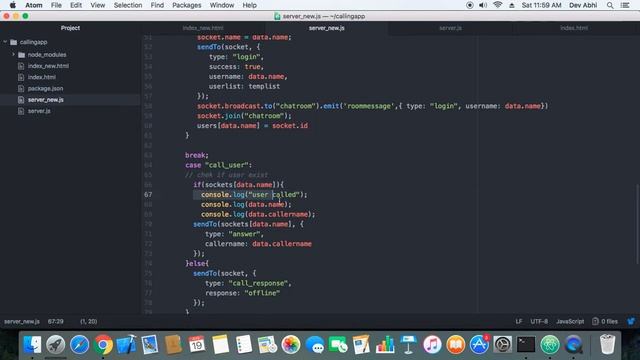Open Spotlight search magnifier in menu bar
This screenshot has width=640, height=360.
pyautogui.click(x=610, y=5)
